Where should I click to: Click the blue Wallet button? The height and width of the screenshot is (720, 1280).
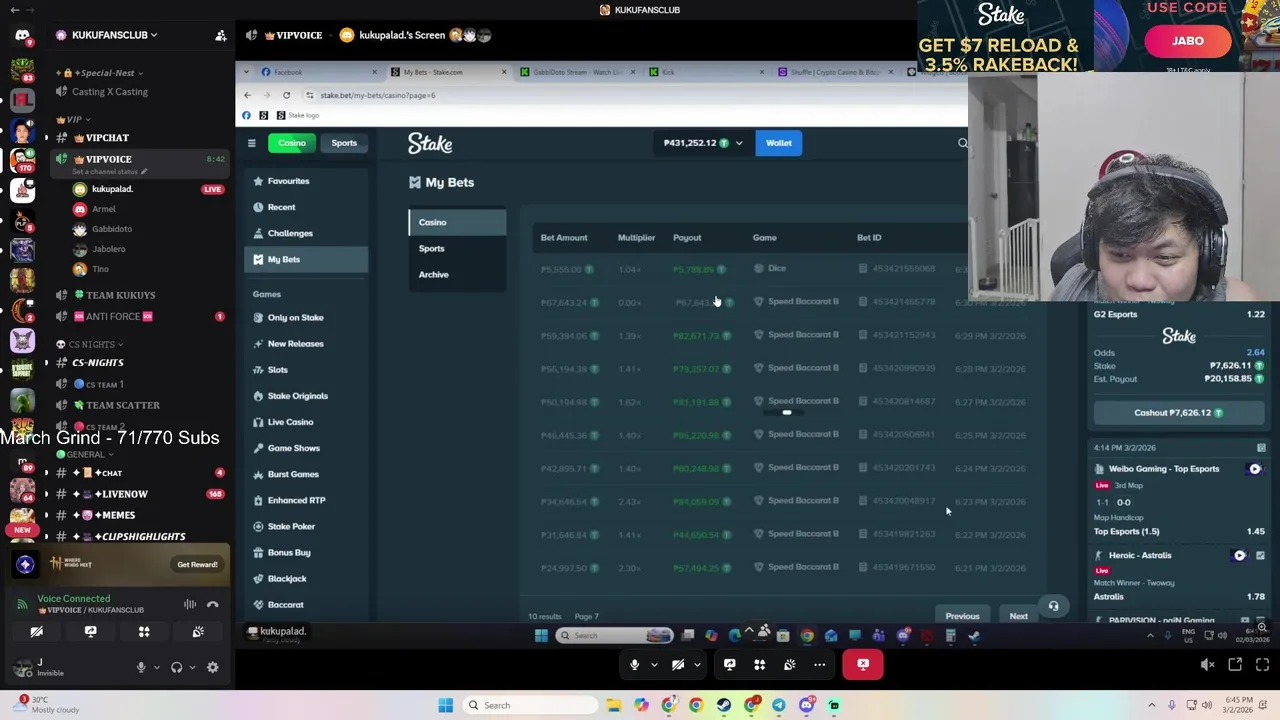[778, 143]
